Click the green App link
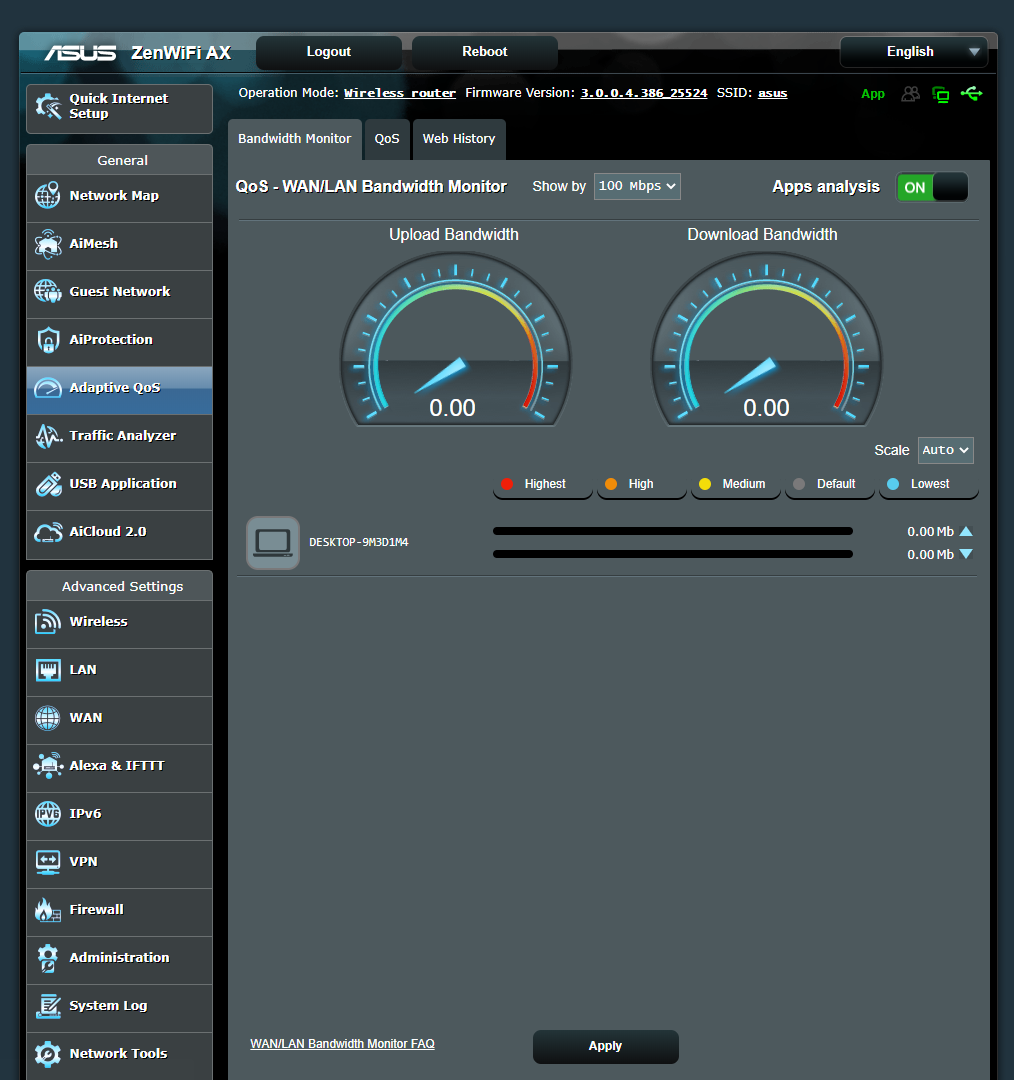 (873, 94)
